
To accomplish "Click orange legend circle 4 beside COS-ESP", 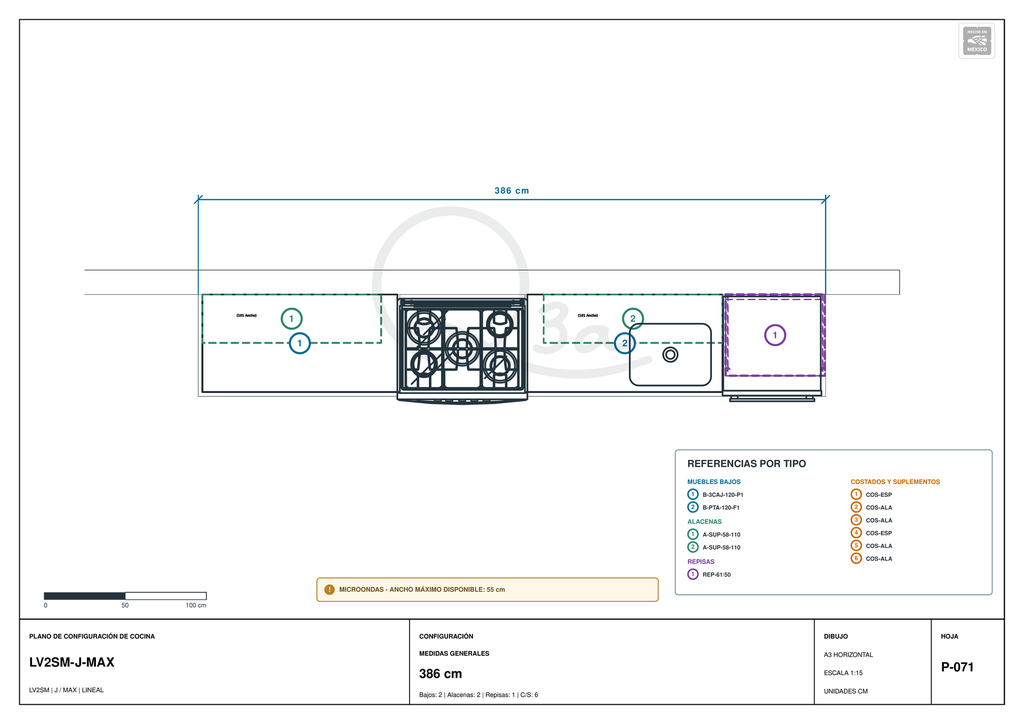I will [x=856, y=533].
